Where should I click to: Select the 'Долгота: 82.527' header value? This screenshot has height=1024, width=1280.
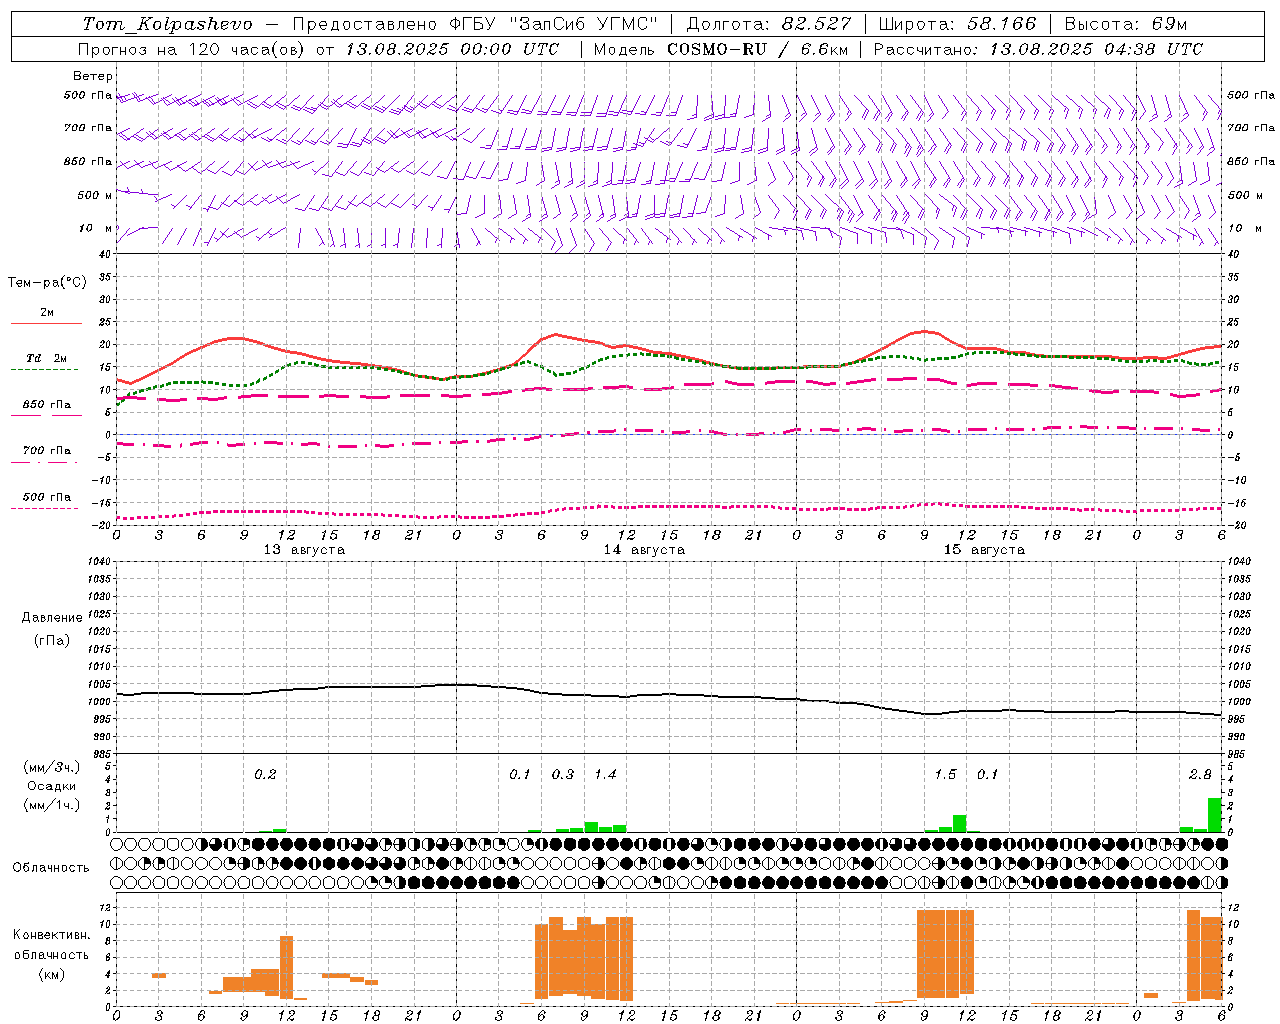(x=768, y=24)
